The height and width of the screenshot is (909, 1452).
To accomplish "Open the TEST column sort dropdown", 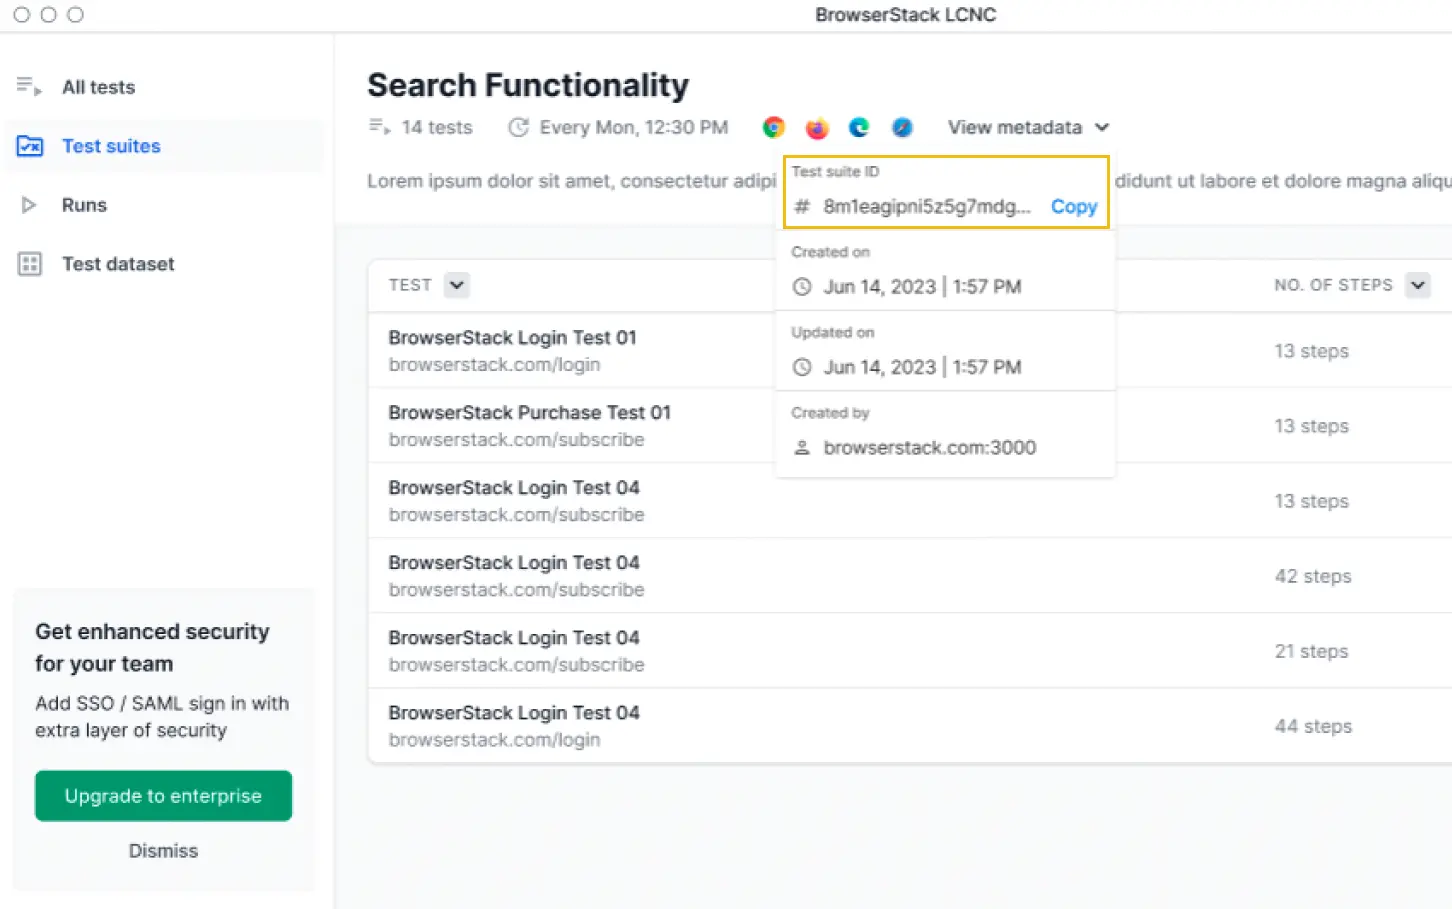I will click(x=456, y=285).
